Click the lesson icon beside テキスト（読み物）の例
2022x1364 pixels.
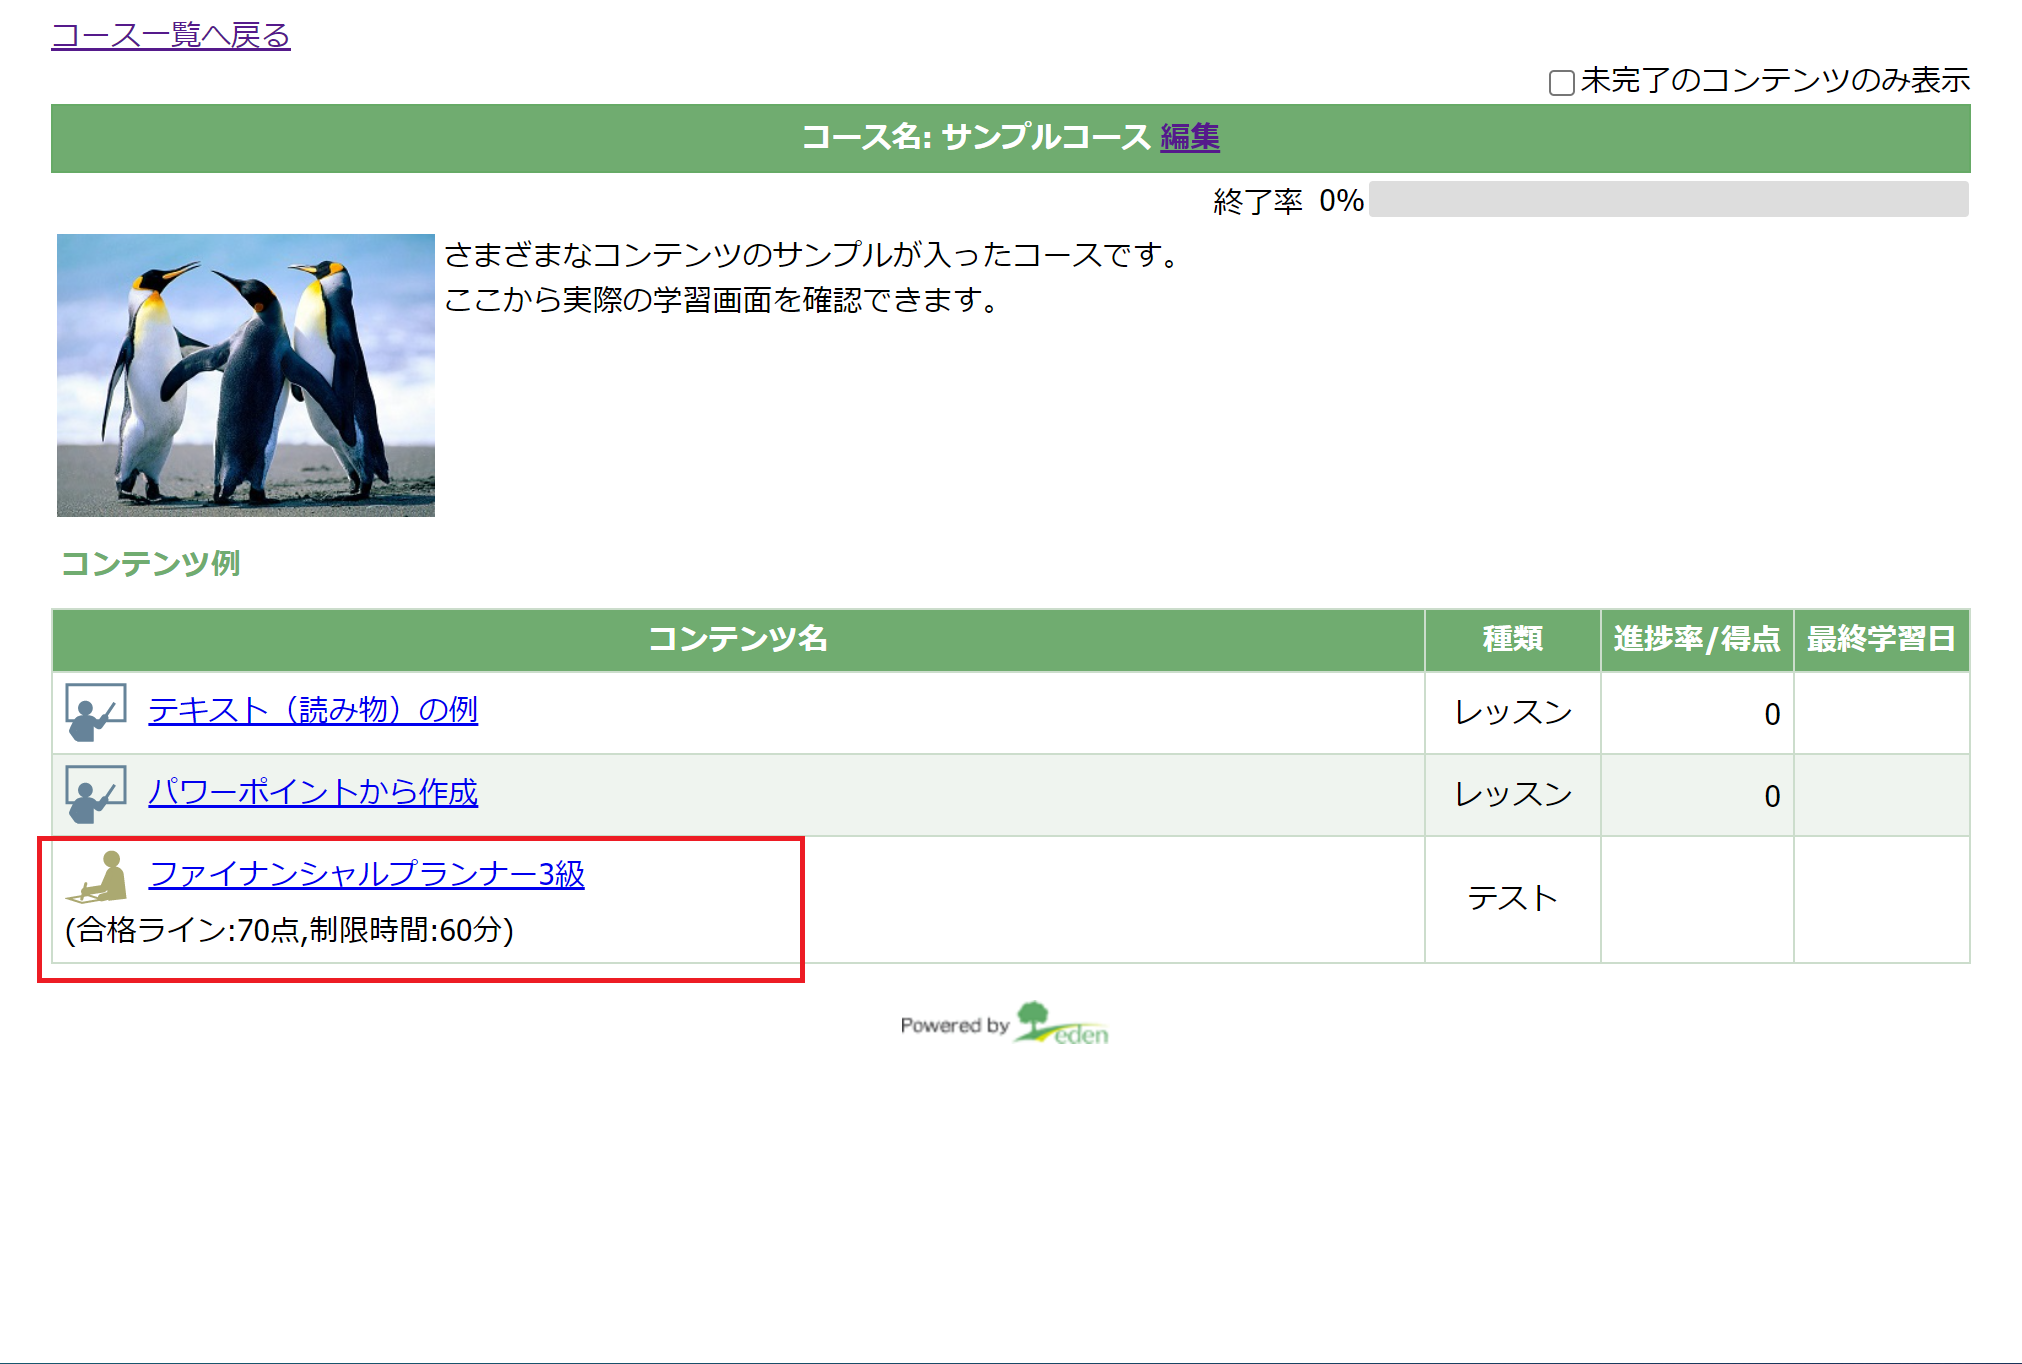pos(96,712)
